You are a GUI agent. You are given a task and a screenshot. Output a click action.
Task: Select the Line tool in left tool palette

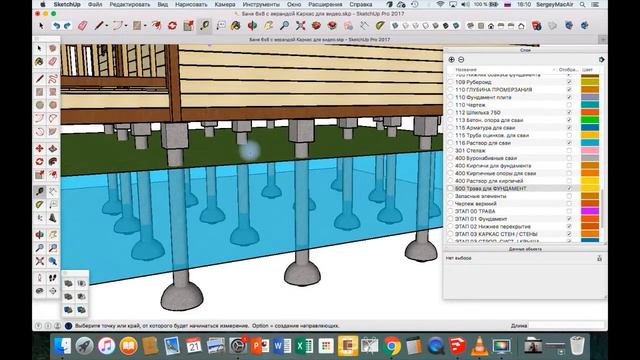coord(40,78)
